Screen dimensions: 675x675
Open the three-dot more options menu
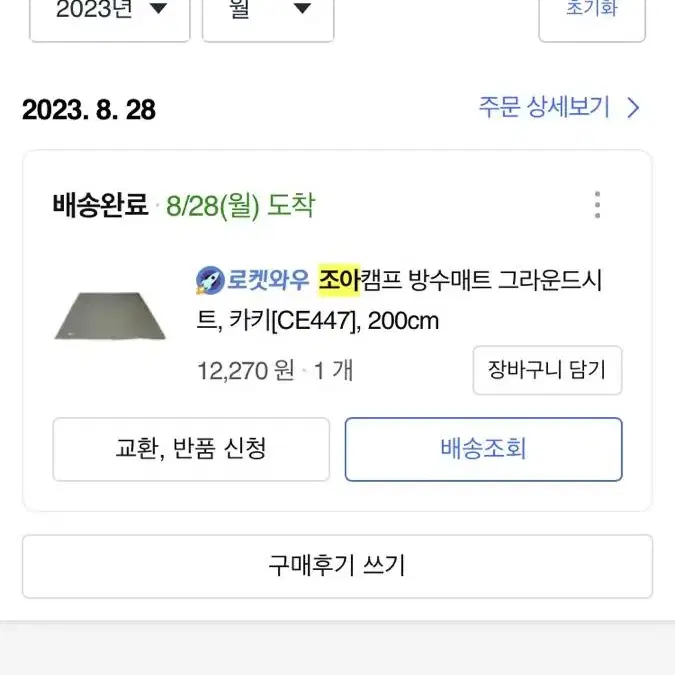(x=597, y=205)
